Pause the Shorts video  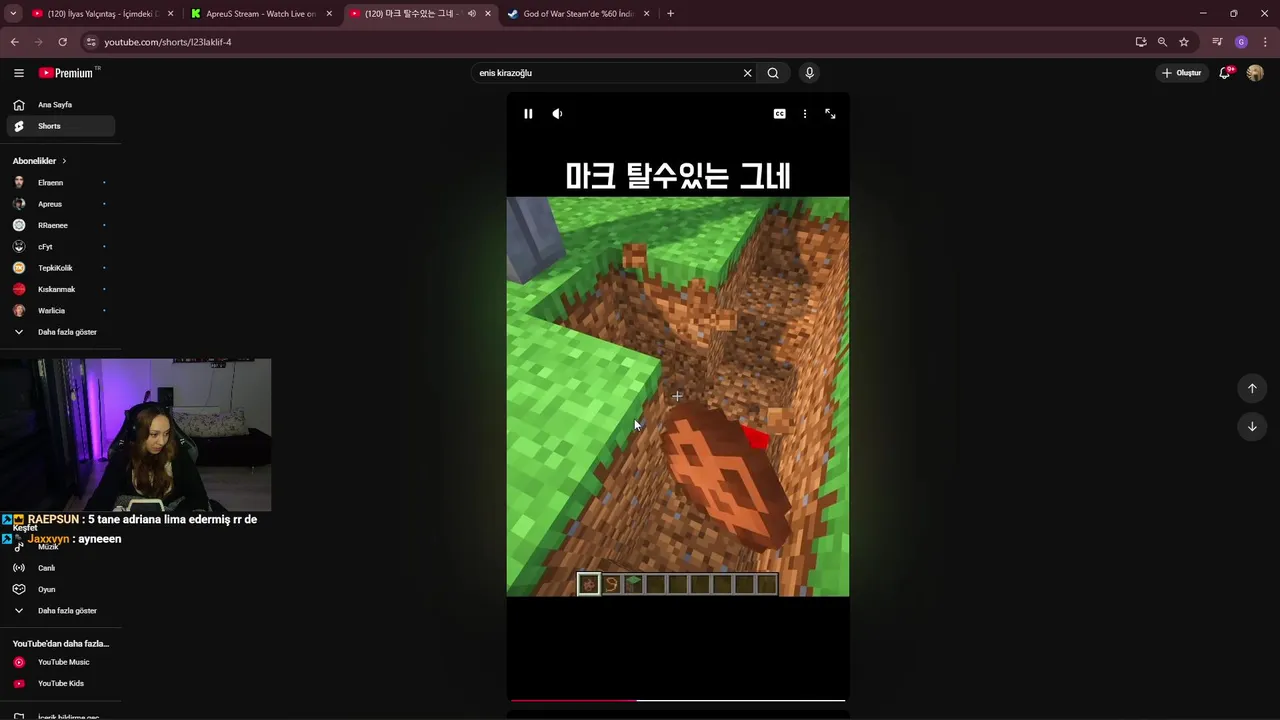click(x=528, y=114)
